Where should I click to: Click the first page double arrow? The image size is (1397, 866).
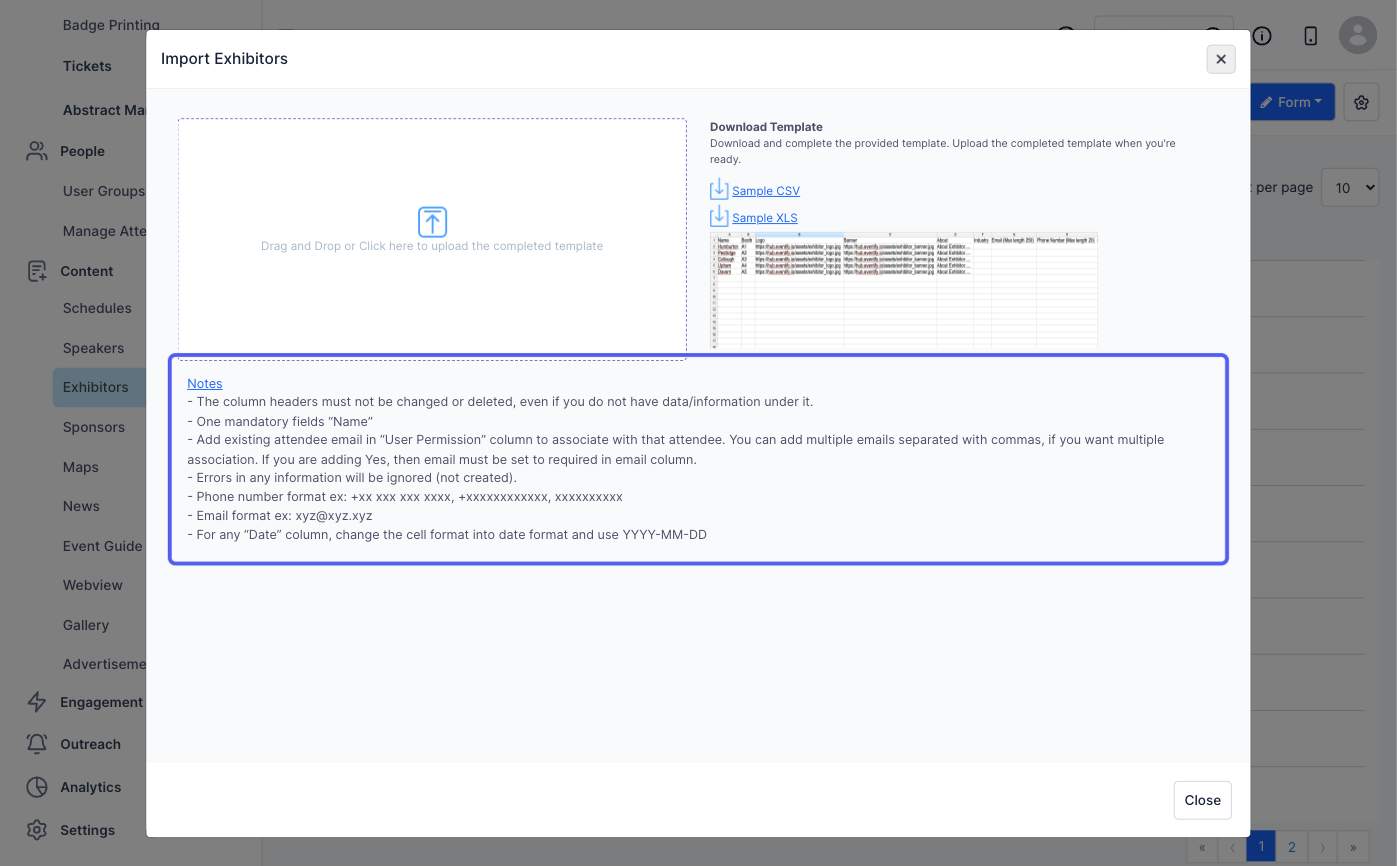tap(1202, 847)
